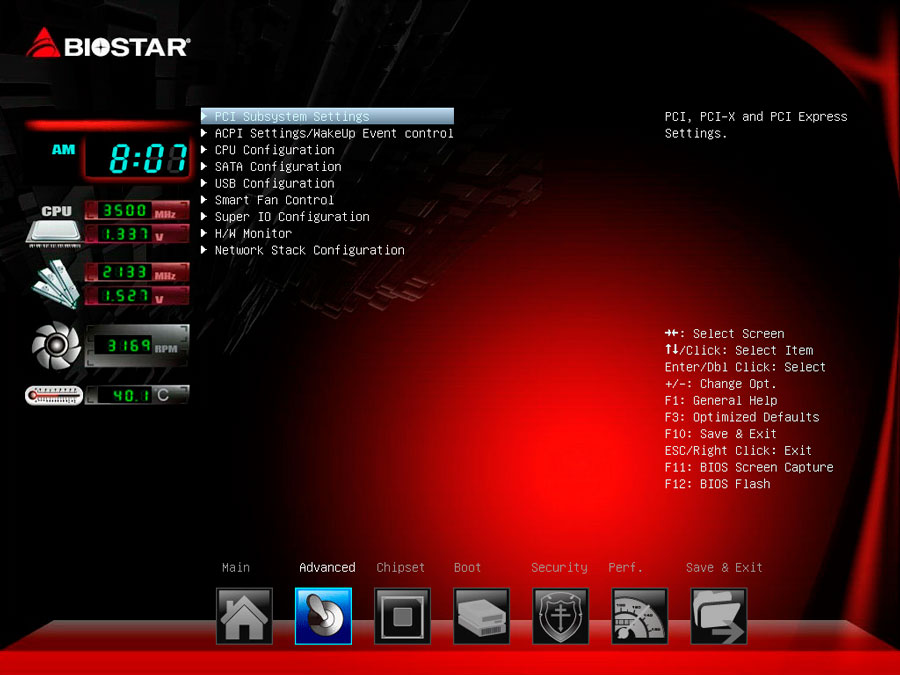Click the thermometer temperature icon
900x675 pixels.
54,395
